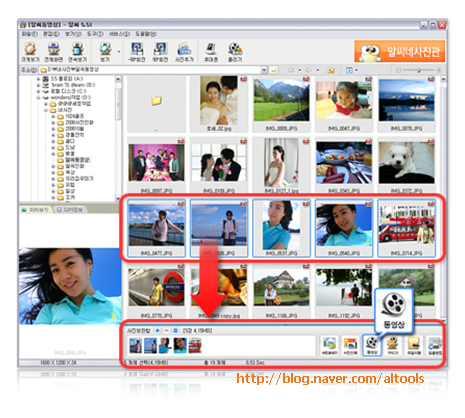Click the down arrow of folder tree scrollbar

point(118,198)
